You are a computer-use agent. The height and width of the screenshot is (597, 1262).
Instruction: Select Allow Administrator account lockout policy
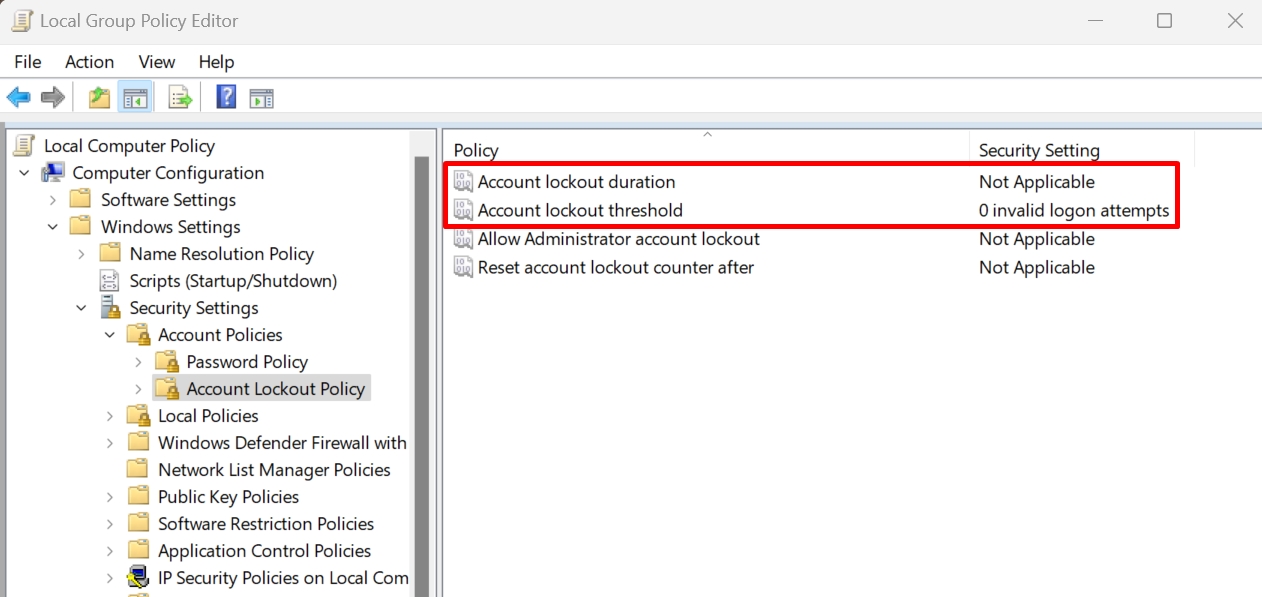coord(618,239)
